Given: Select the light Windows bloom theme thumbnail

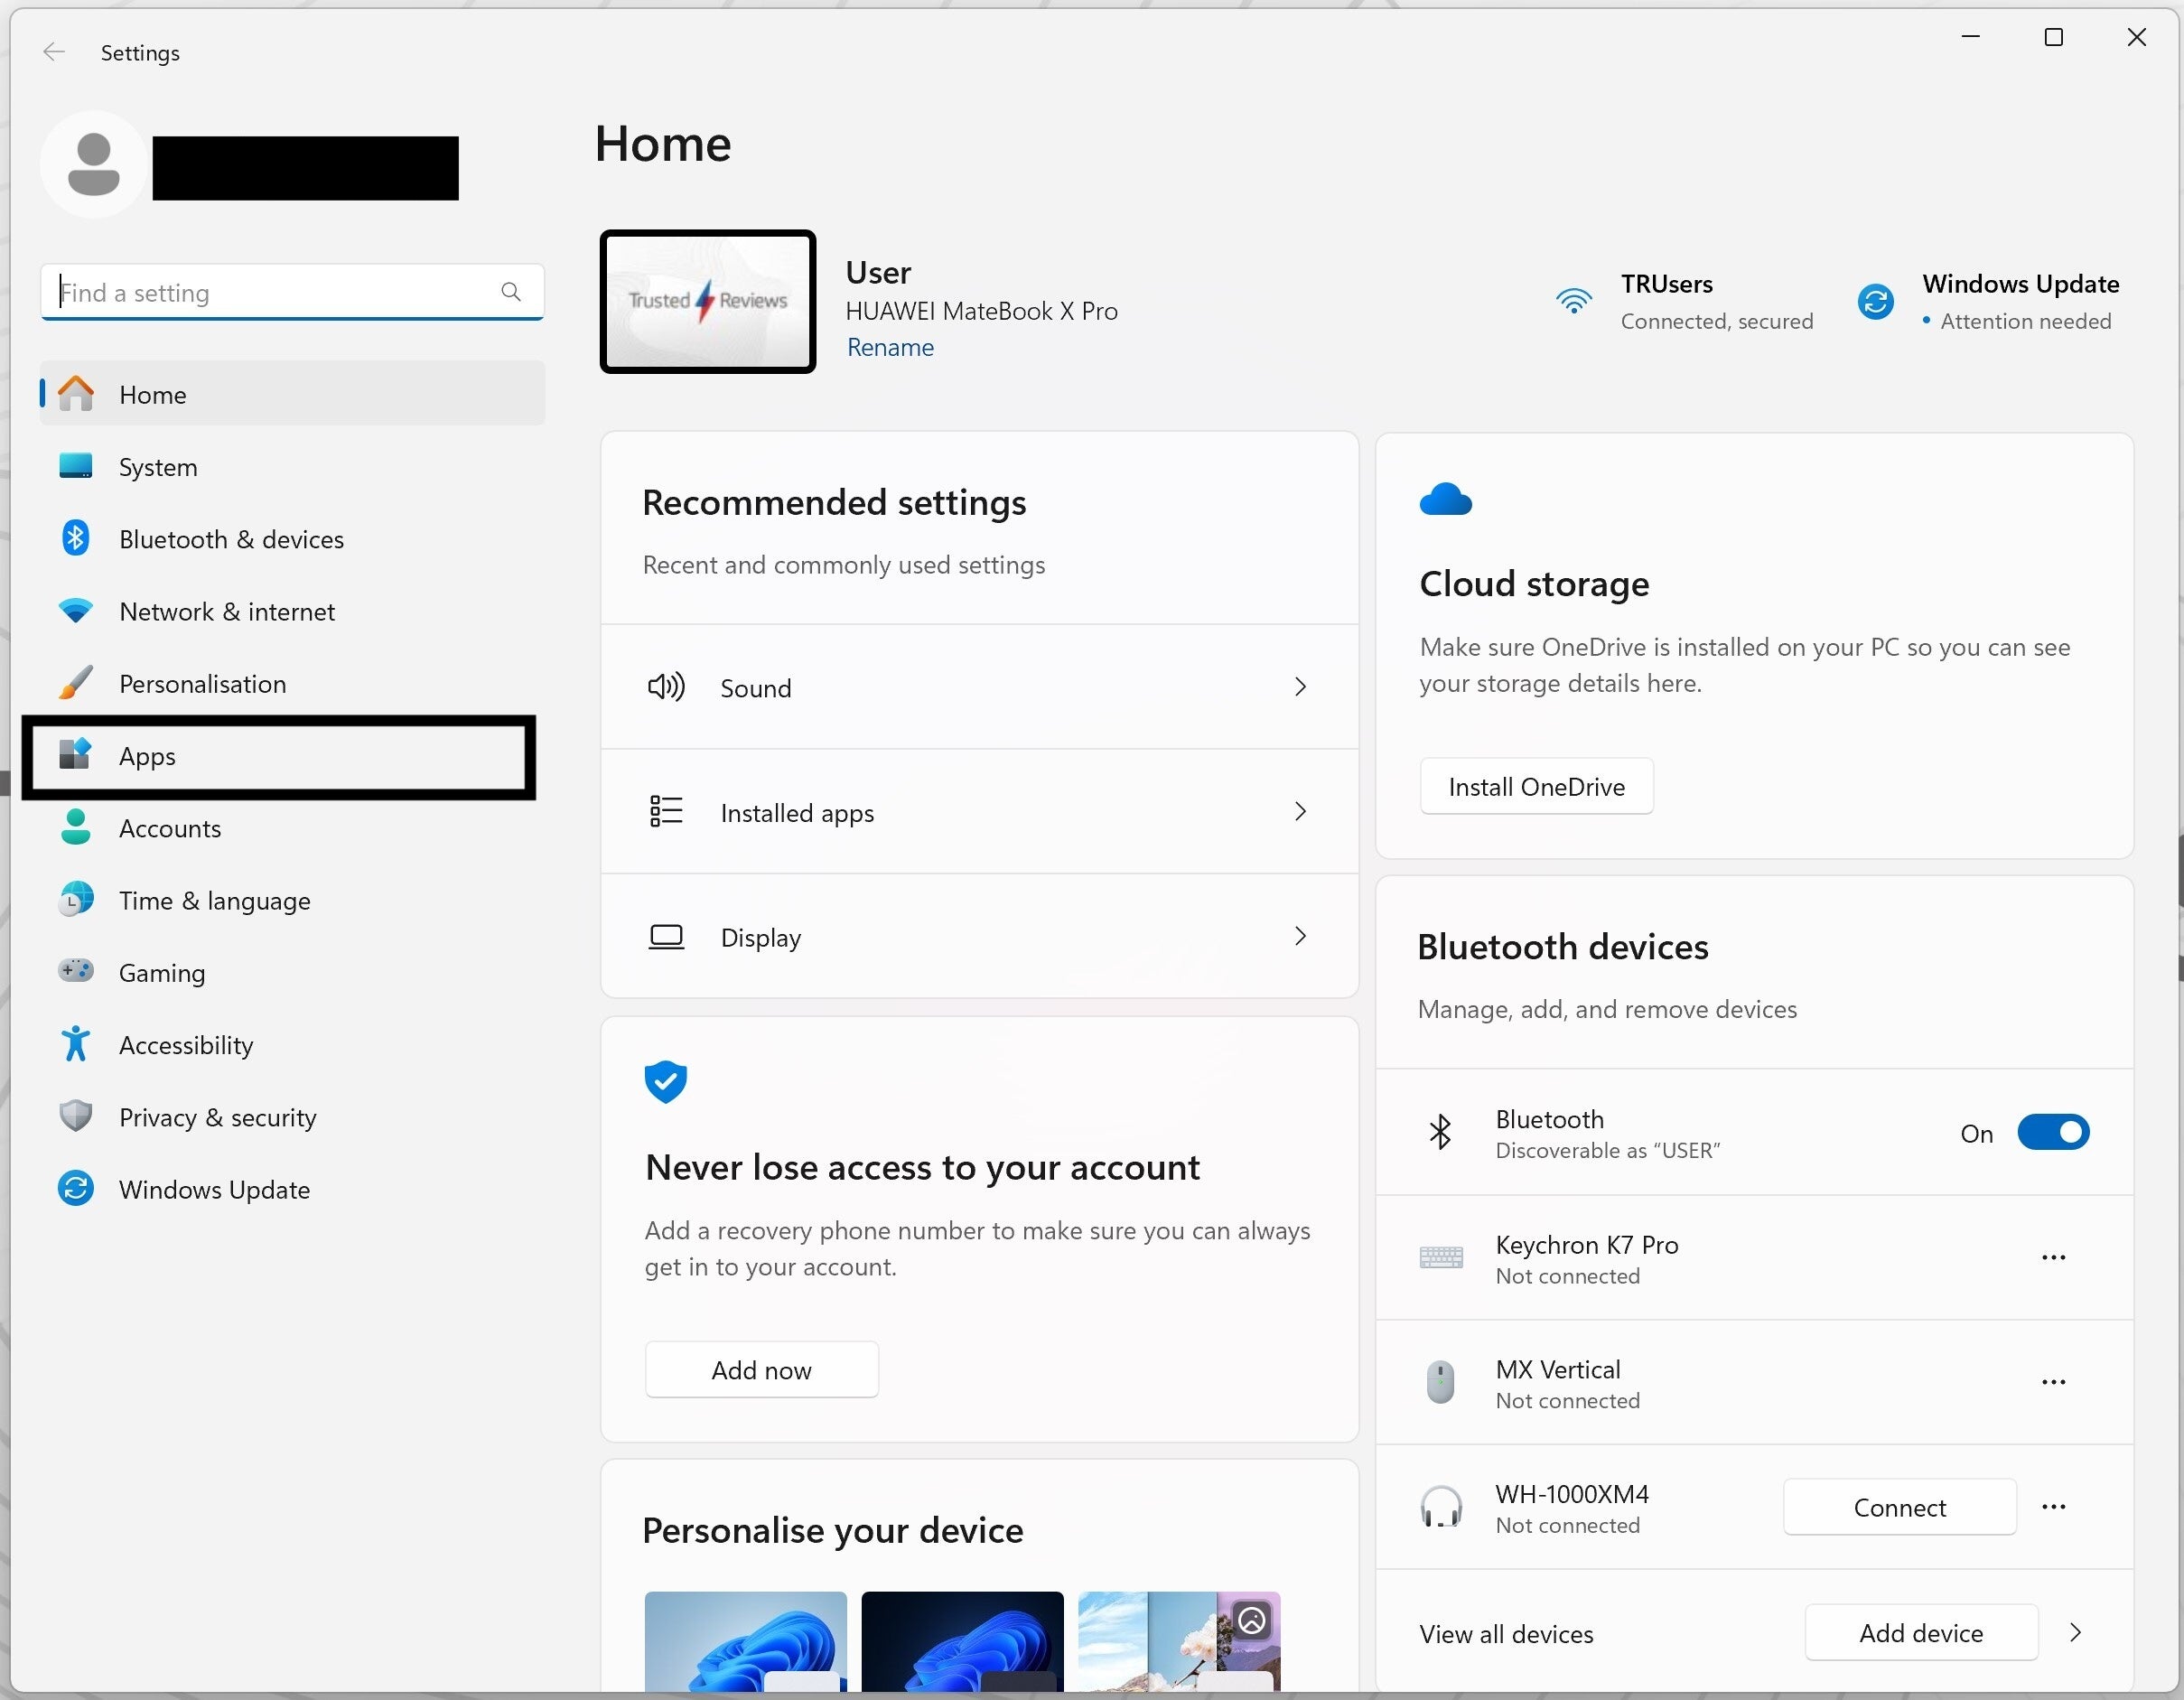Looking at the screenshot, I should (x=746, y=1642).
